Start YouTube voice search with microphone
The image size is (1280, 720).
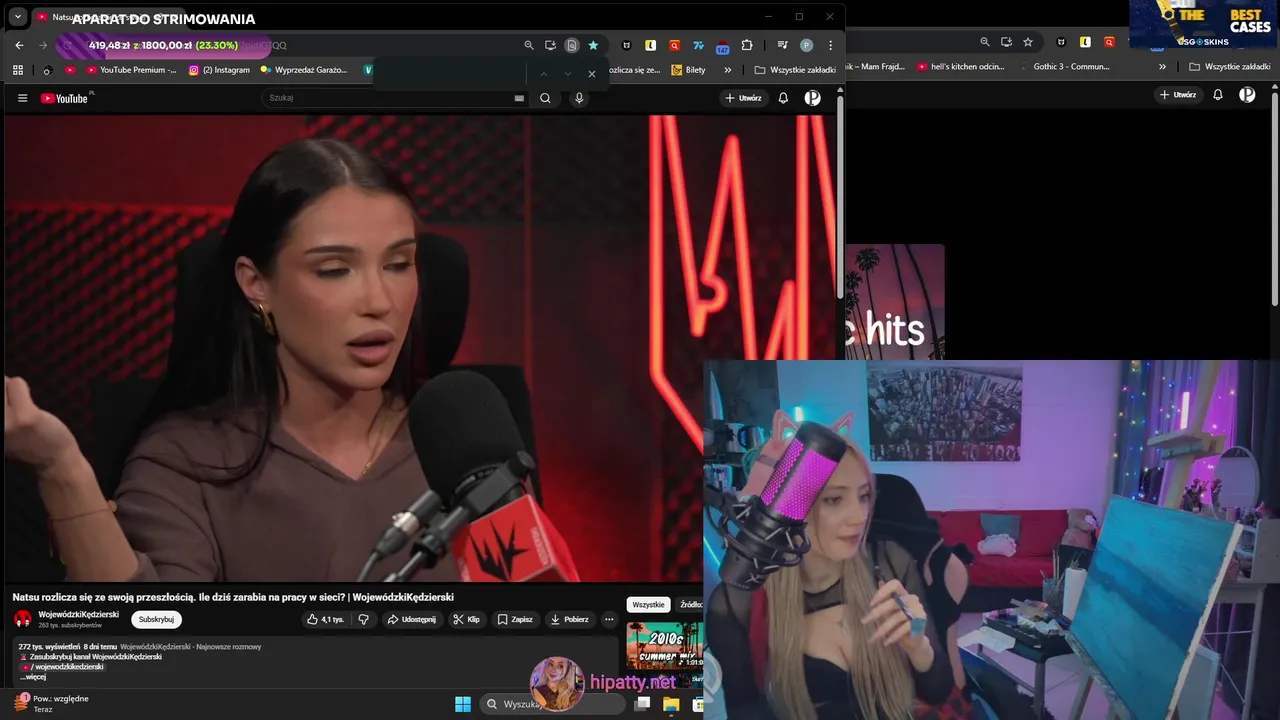[x=578, y=98]
